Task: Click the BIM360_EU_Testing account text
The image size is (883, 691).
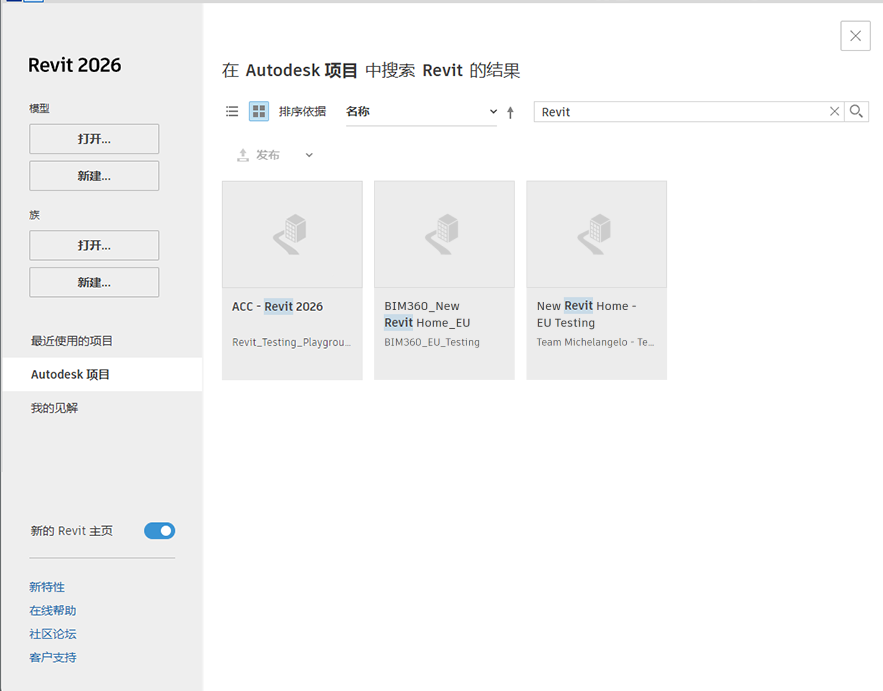Action: pos(432,342)
